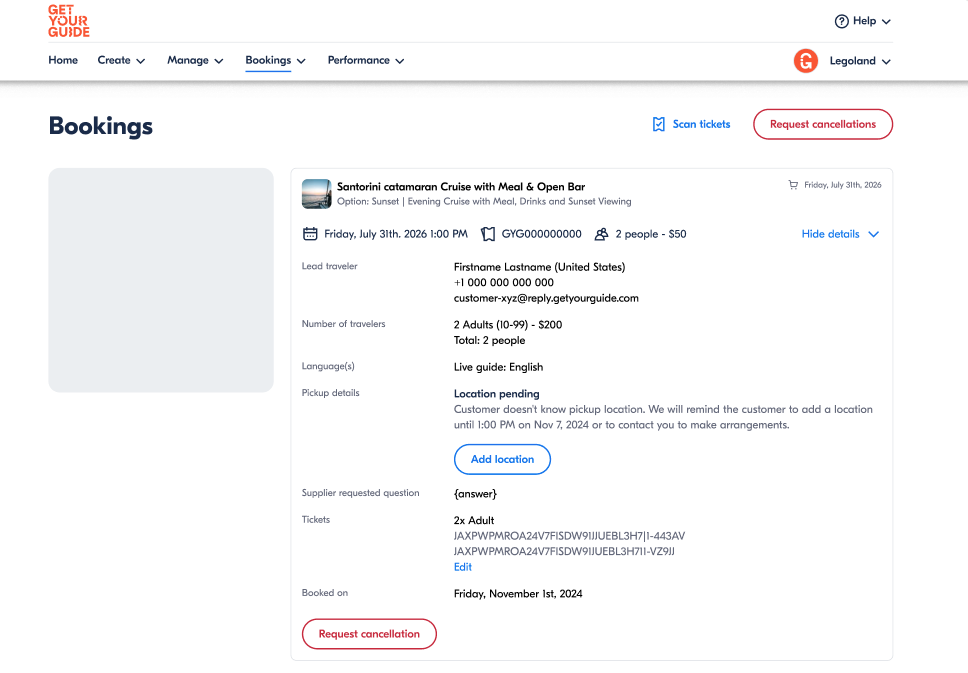Screen dimensions: 968x673
Task: Click Request cancellations button at top
Action: [x=822, y=124]
